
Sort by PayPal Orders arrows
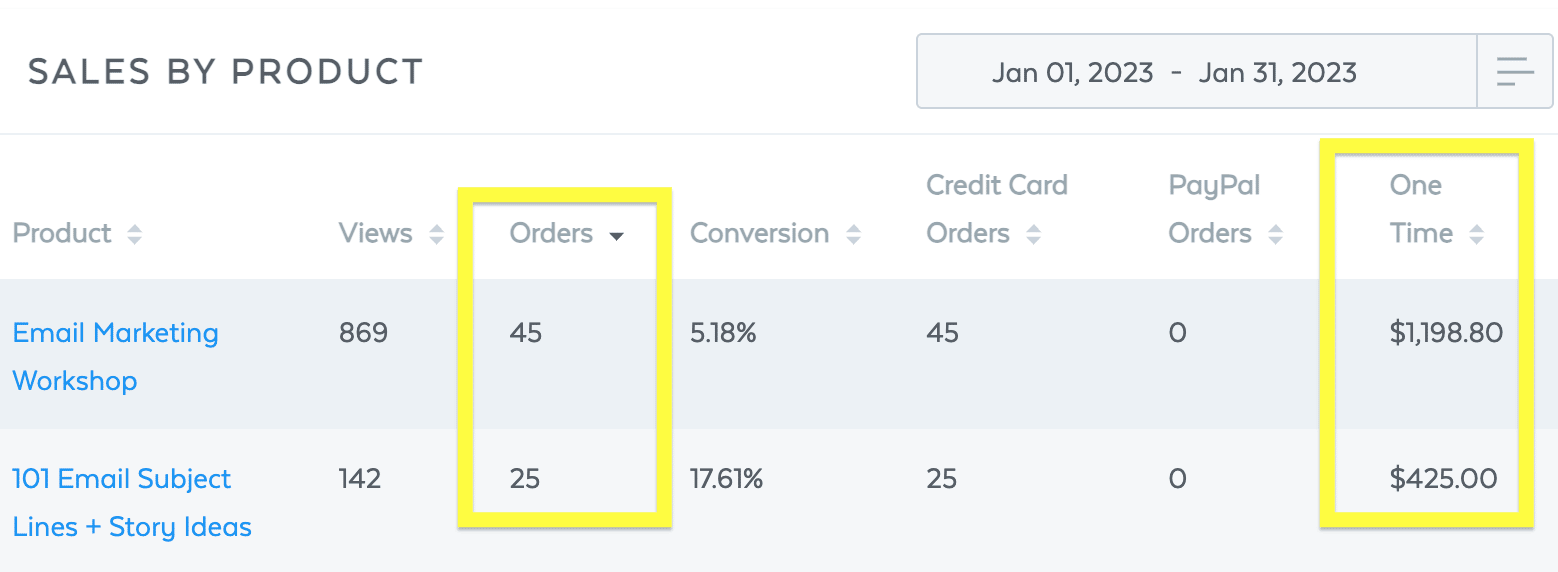1275,234
